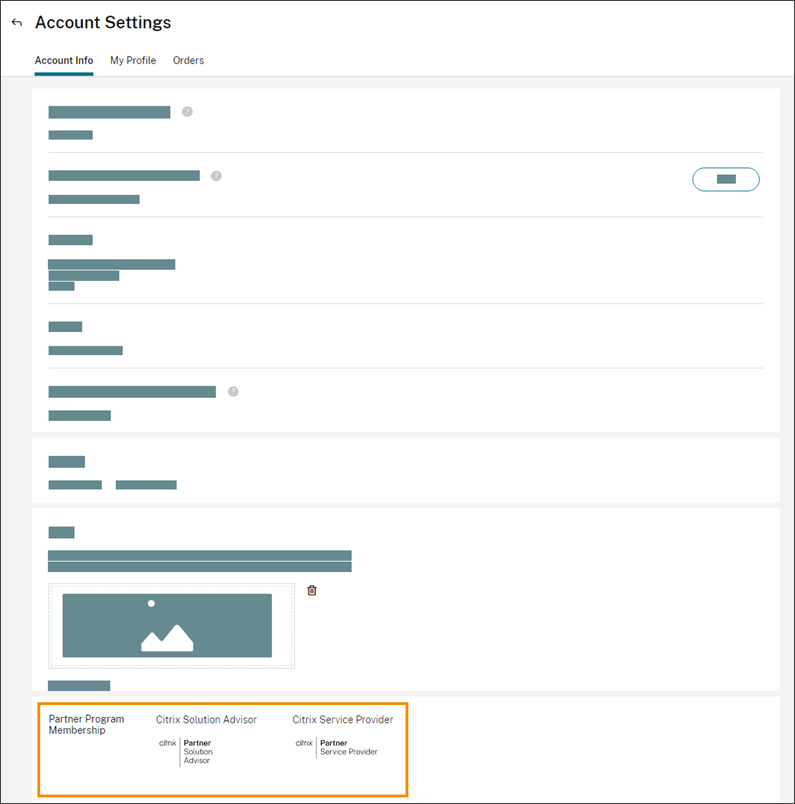Viewport: 795px width, 804px height.
Task: Click the 'Account Settings' page title
Action: coord(103,23)
